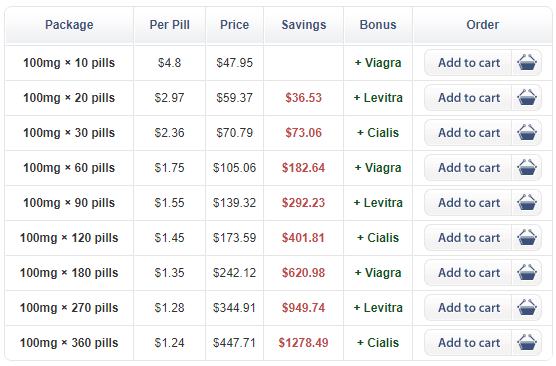Add 100mg × 10 pills to cart
556x366 pixels.
(469, 63)
